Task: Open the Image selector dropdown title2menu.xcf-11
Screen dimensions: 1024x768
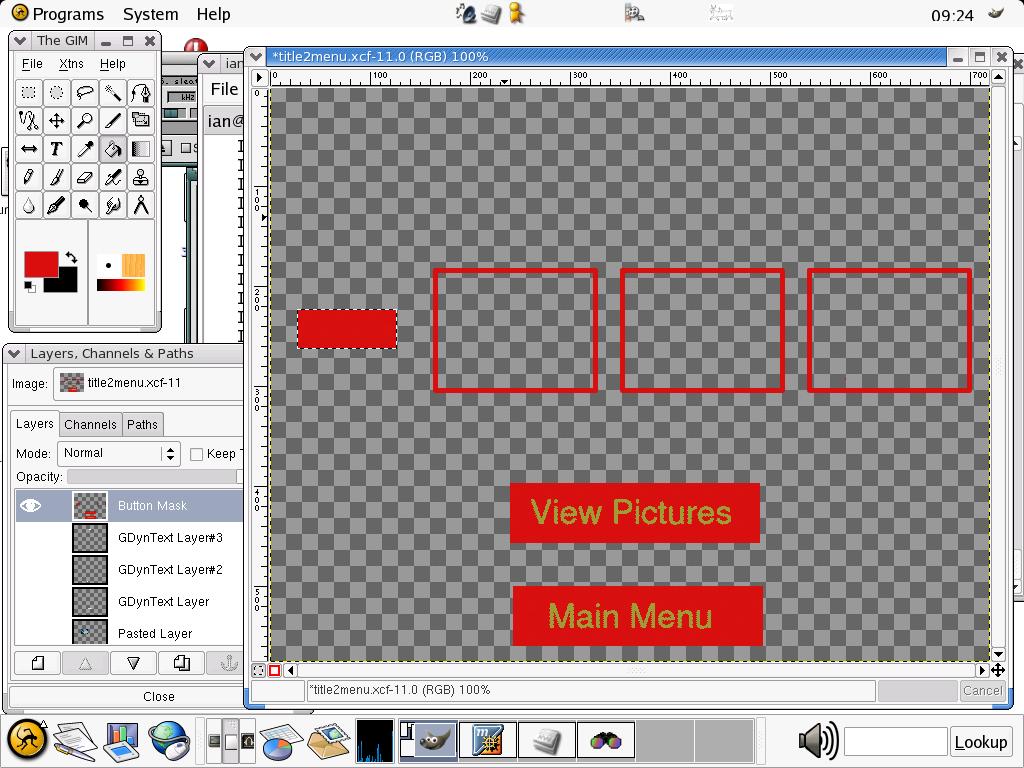Action: click(150, 383)
